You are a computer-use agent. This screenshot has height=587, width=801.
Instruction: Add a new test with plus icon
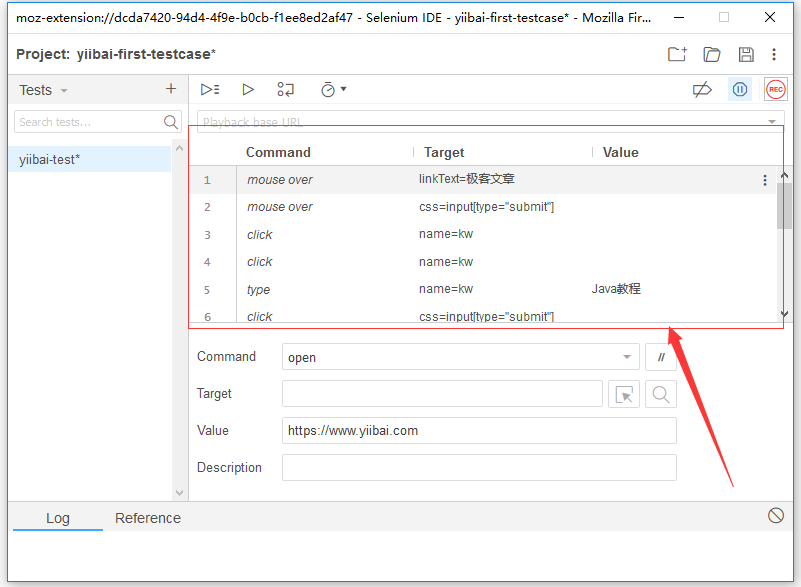tap(170, 89)
